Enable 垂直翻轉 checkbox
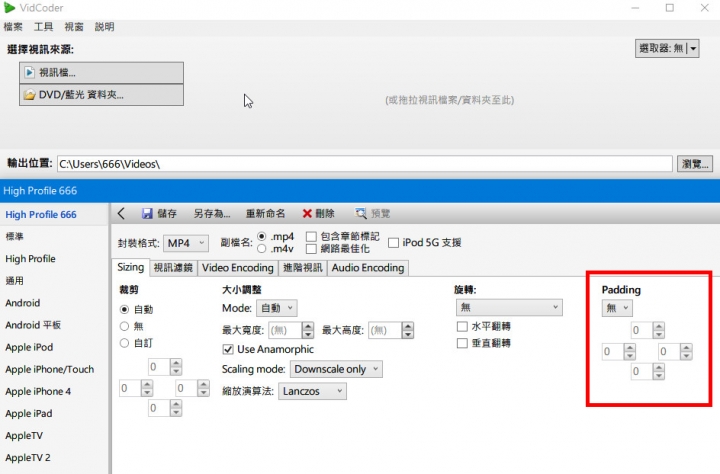This screenshot has height=474, width=720. point(462,343)
